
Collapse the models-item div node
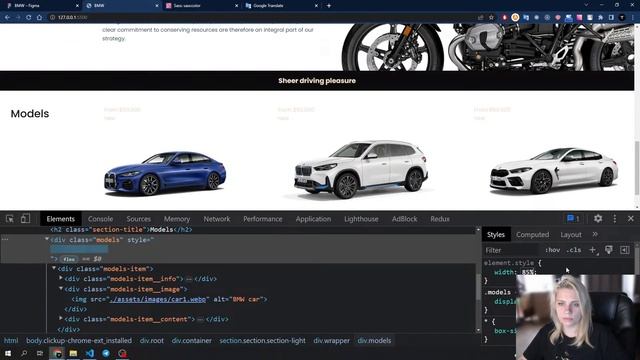(54, 268)
